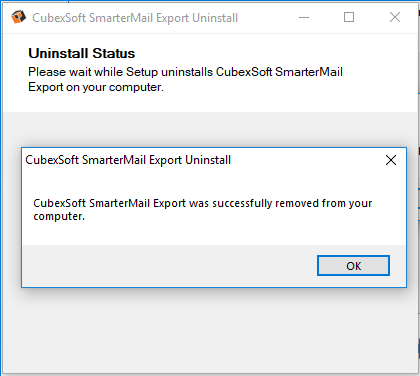Click the 'Export on your computer.' line
420x376 pixels.
(x=96, y=87)
